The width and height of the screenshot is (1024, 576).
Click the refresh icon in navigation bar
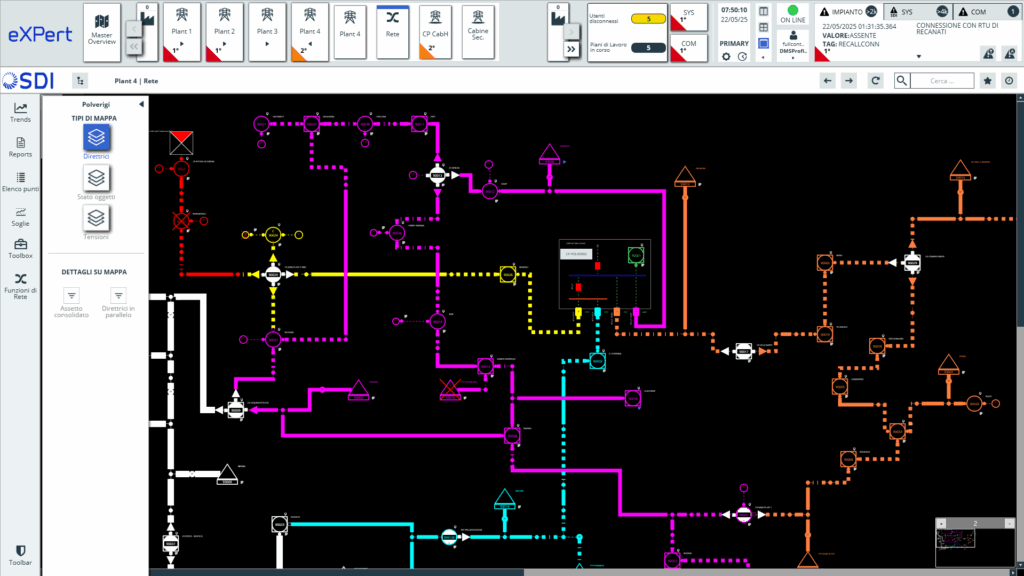coord(876,81)
